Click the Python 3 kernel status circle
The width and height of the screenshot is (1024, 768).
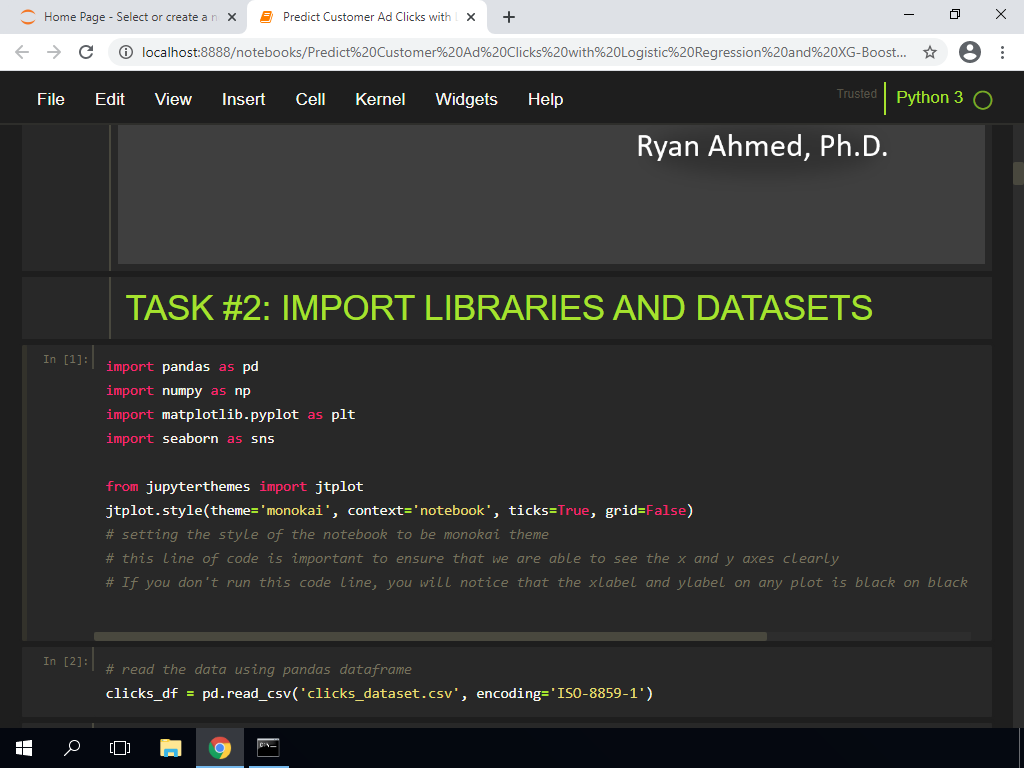click(x=983, y=100)
